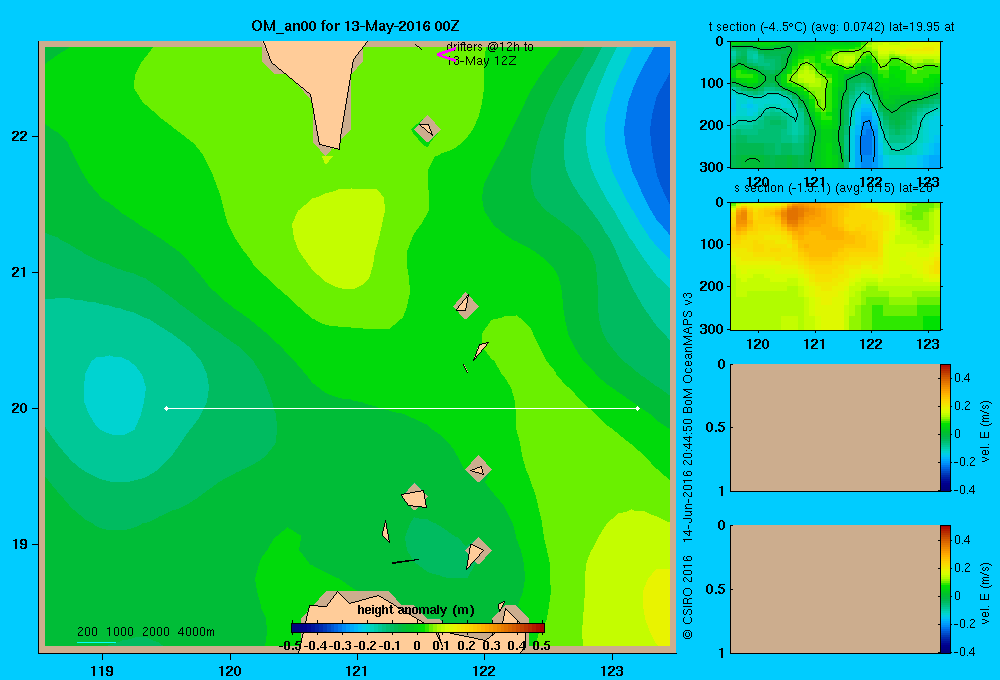Click longitude label '120' on main map
The image size is (1000, 680).
click(x=230, y=671)
